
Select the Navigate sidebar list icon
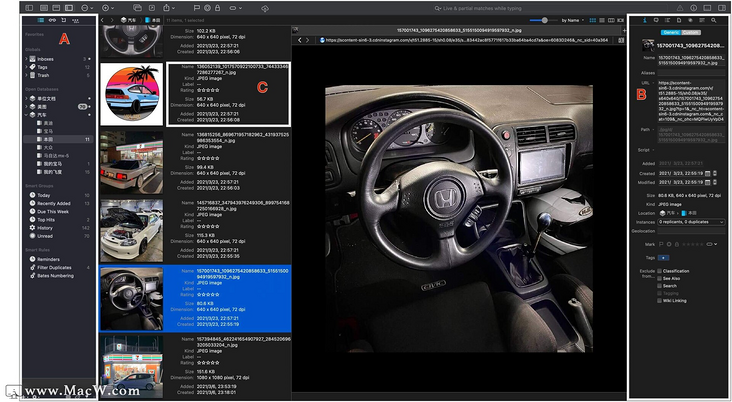41,21
